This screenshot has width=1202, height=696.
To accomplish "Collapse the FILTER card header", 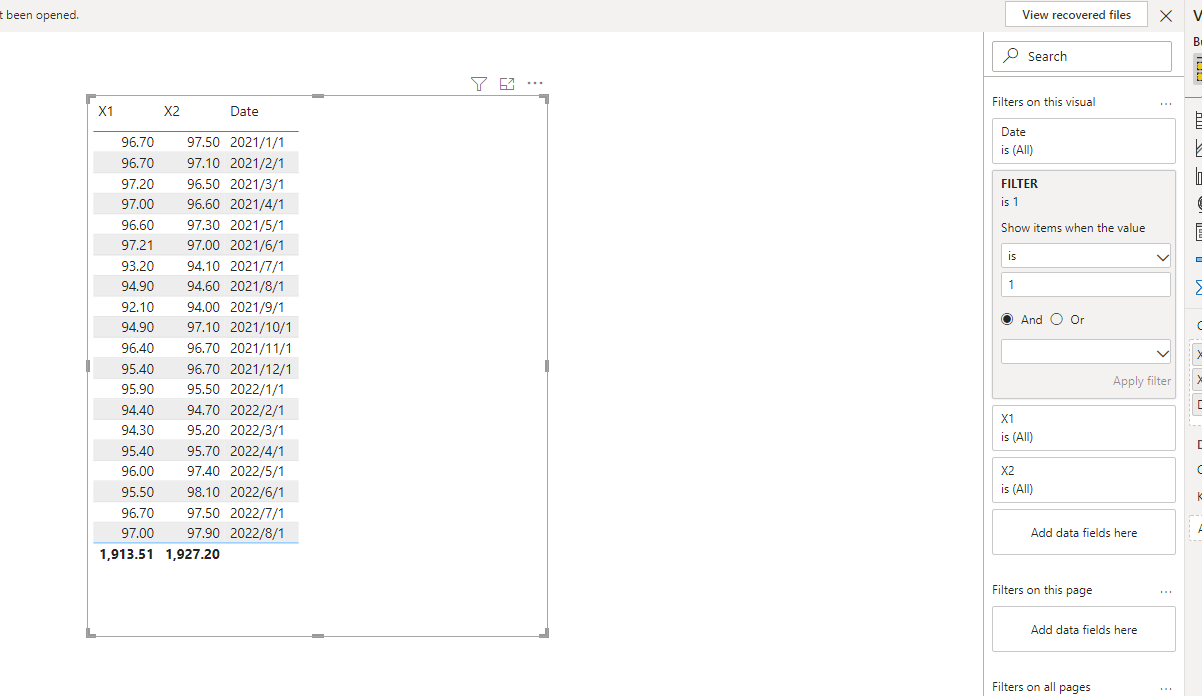I will (x=1084, y=192).
